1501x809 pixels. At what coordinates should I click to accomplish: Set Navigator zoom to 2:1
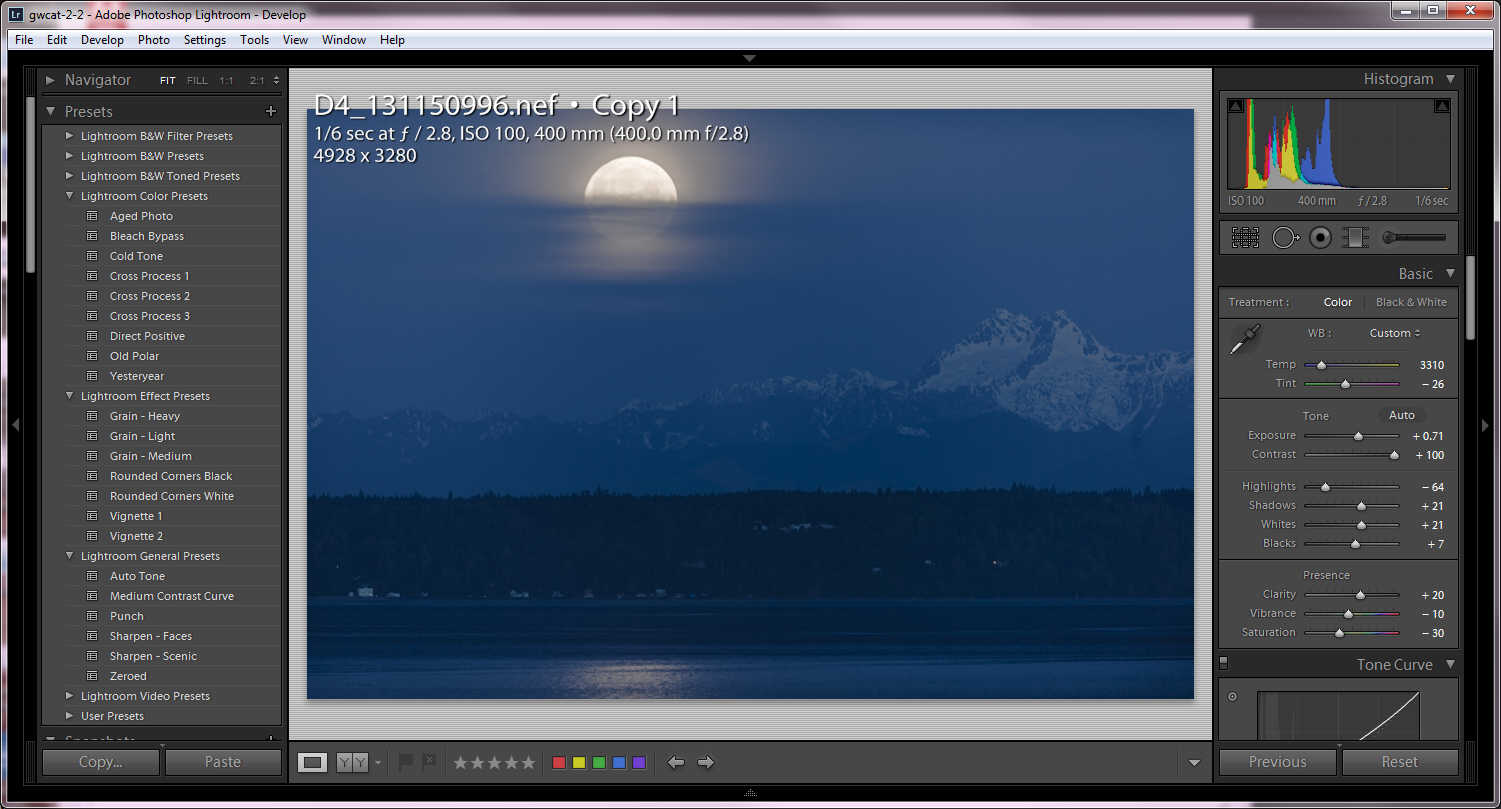coord(257,81)
